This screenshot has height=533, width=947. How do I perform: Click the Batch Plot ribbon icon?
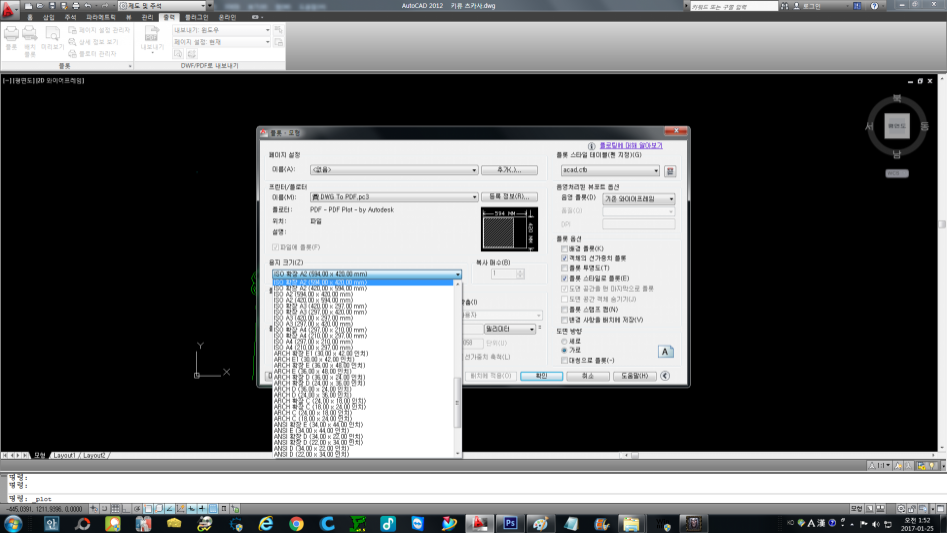pyautogui.click(x=30, y=34)
